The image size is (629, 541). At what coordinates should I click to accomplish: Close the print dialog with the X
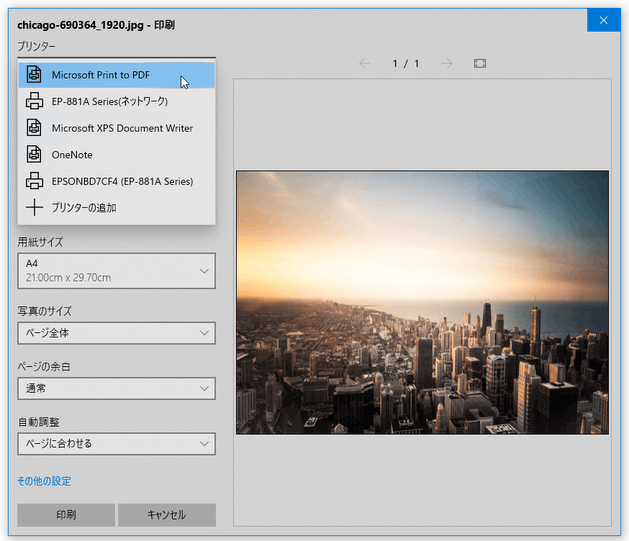(604, 20)
